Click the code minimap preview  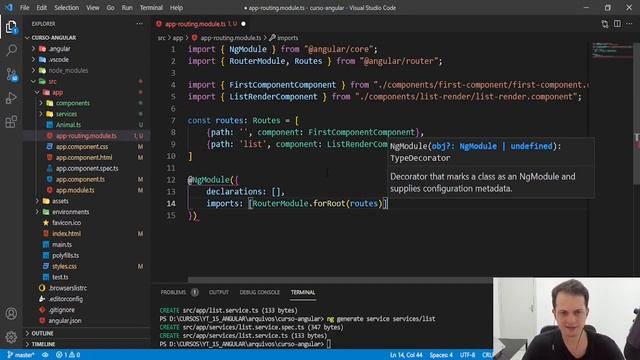click(611, 50)
